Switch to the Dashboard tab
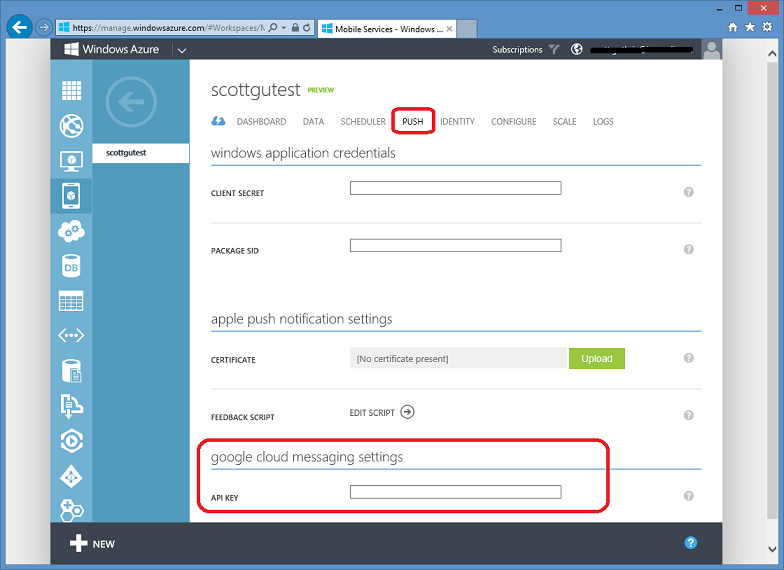 click(x=262, y=122)
